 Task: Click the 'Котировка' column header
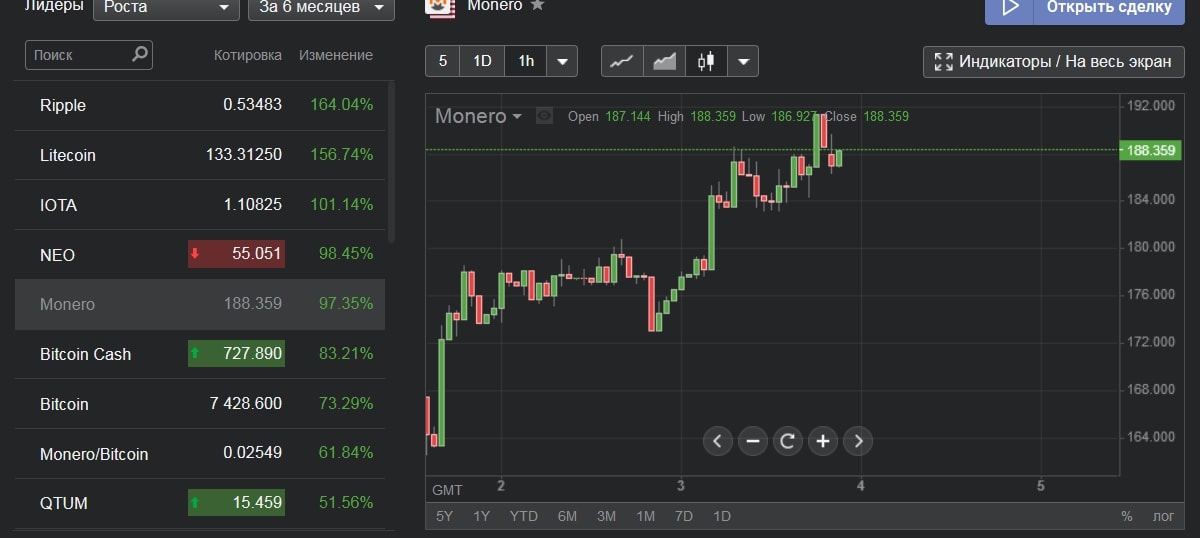coord(248,55)
